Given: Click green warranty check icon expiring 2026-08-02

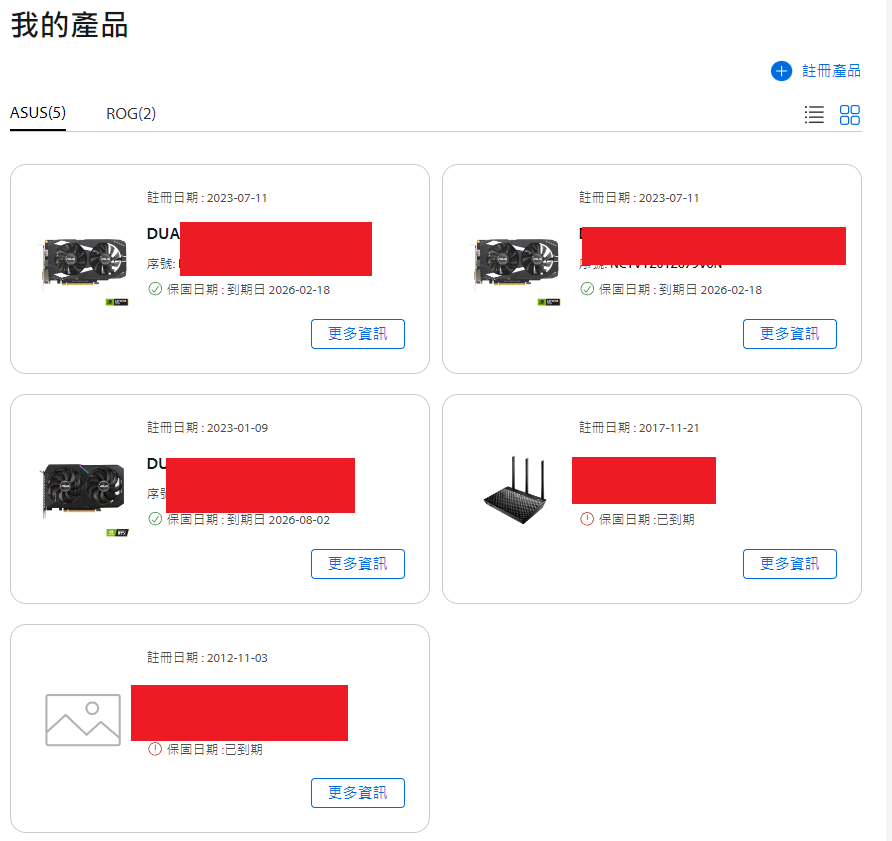Looking at the screenshot, I should tap(155, 519).
